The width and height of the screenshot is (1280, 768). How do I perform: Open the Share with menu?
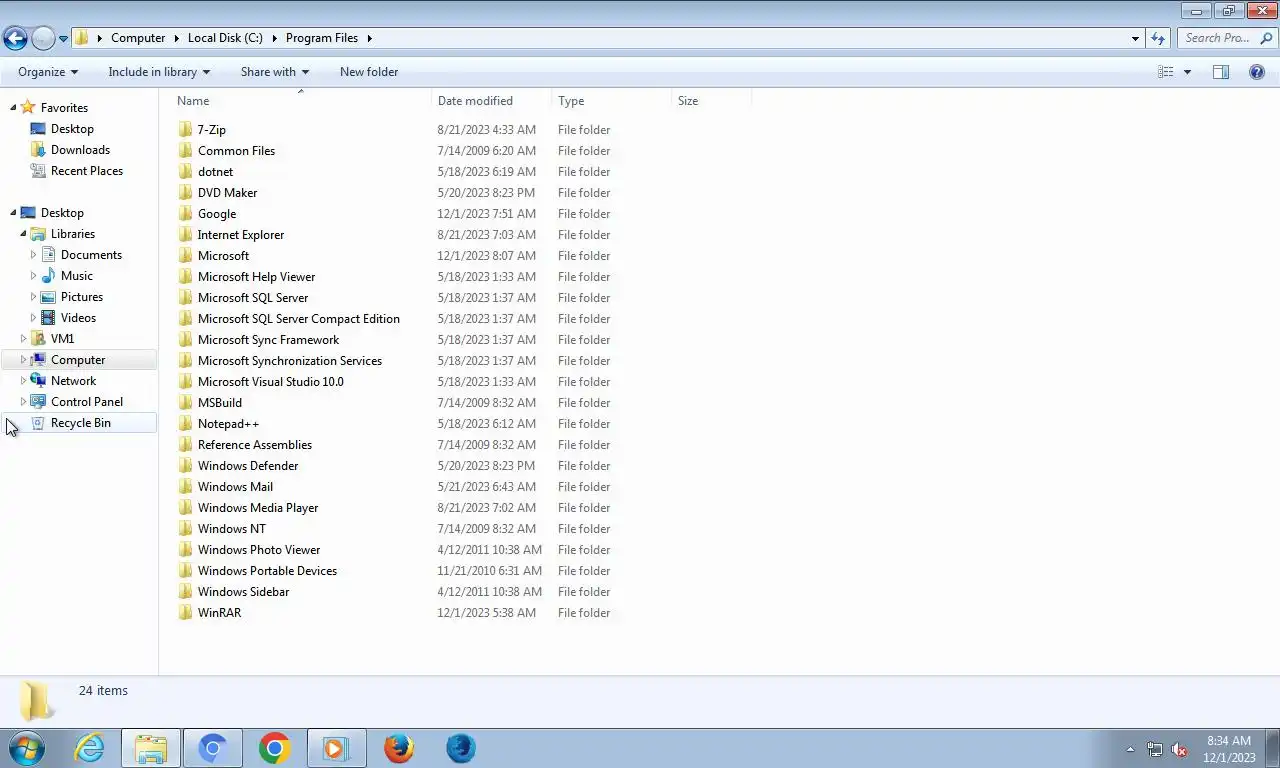[275, 72]
